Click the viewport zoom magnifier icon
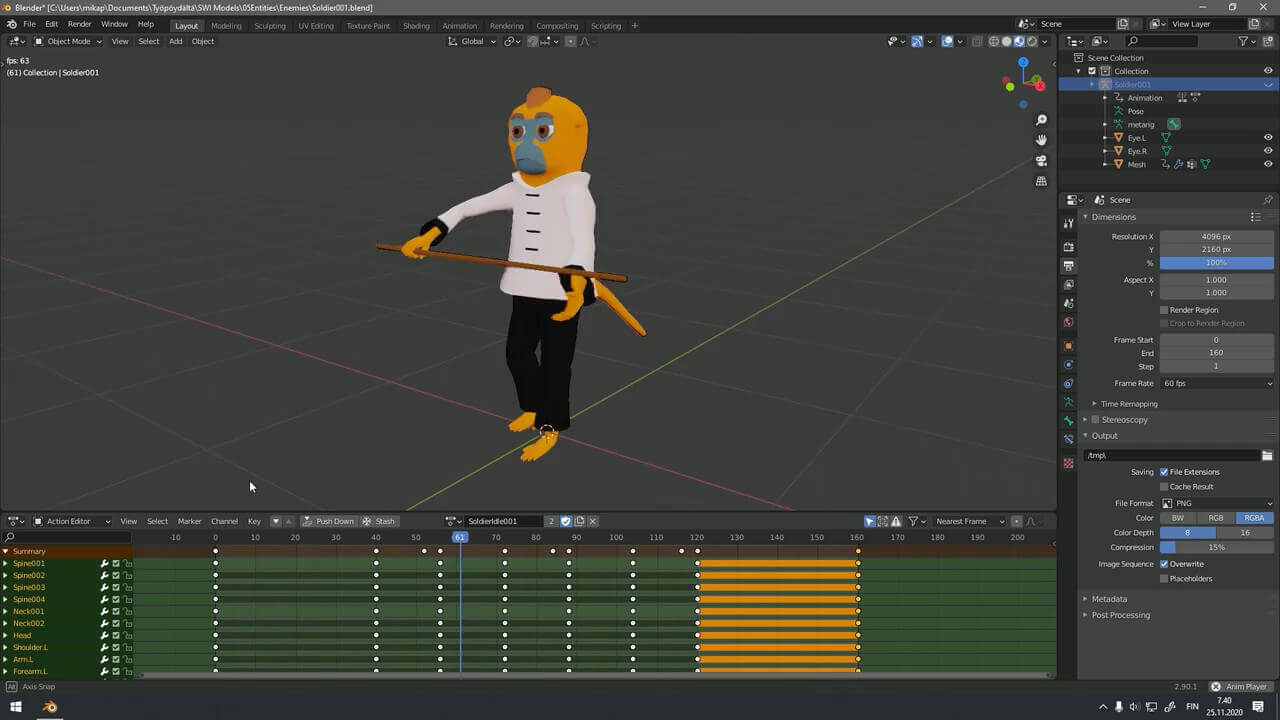Viewport: 1280px width, 720px height. 1041,120
